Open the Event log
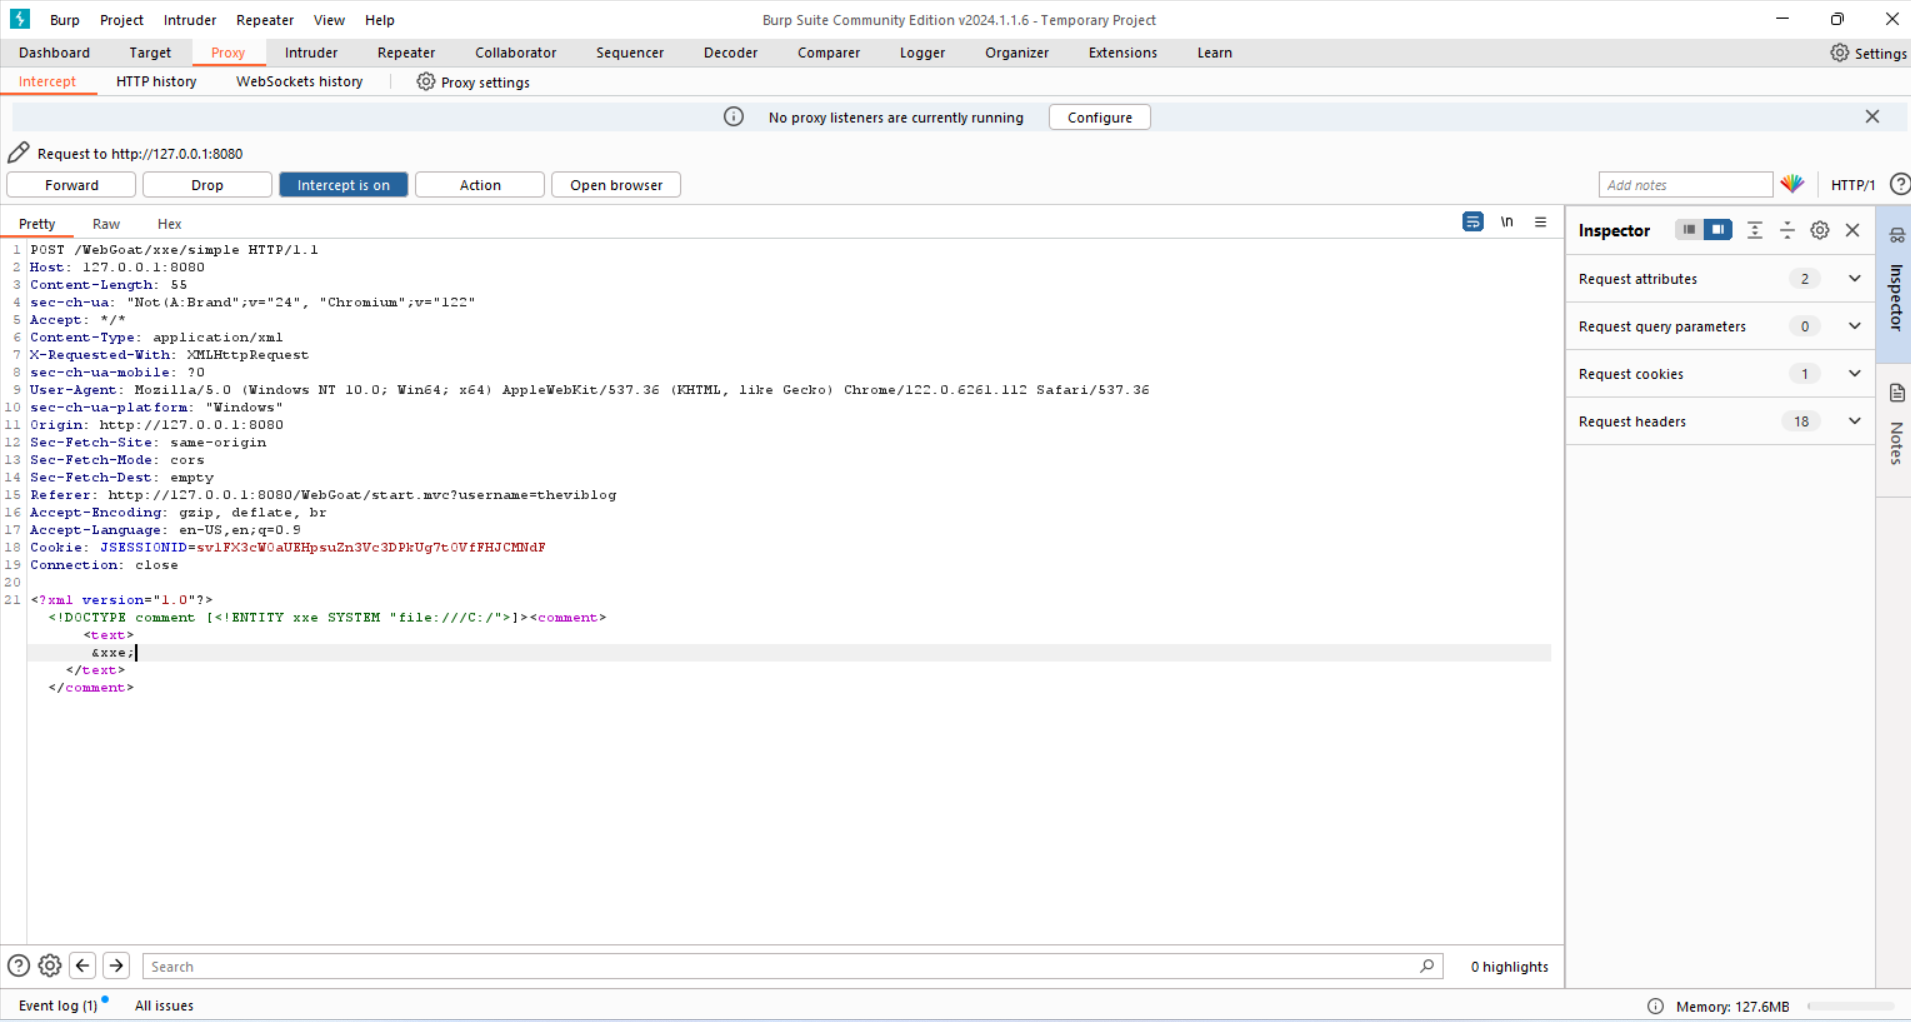The width and height of the screenshot is (1911, 1022). (x=58, y=1006)
